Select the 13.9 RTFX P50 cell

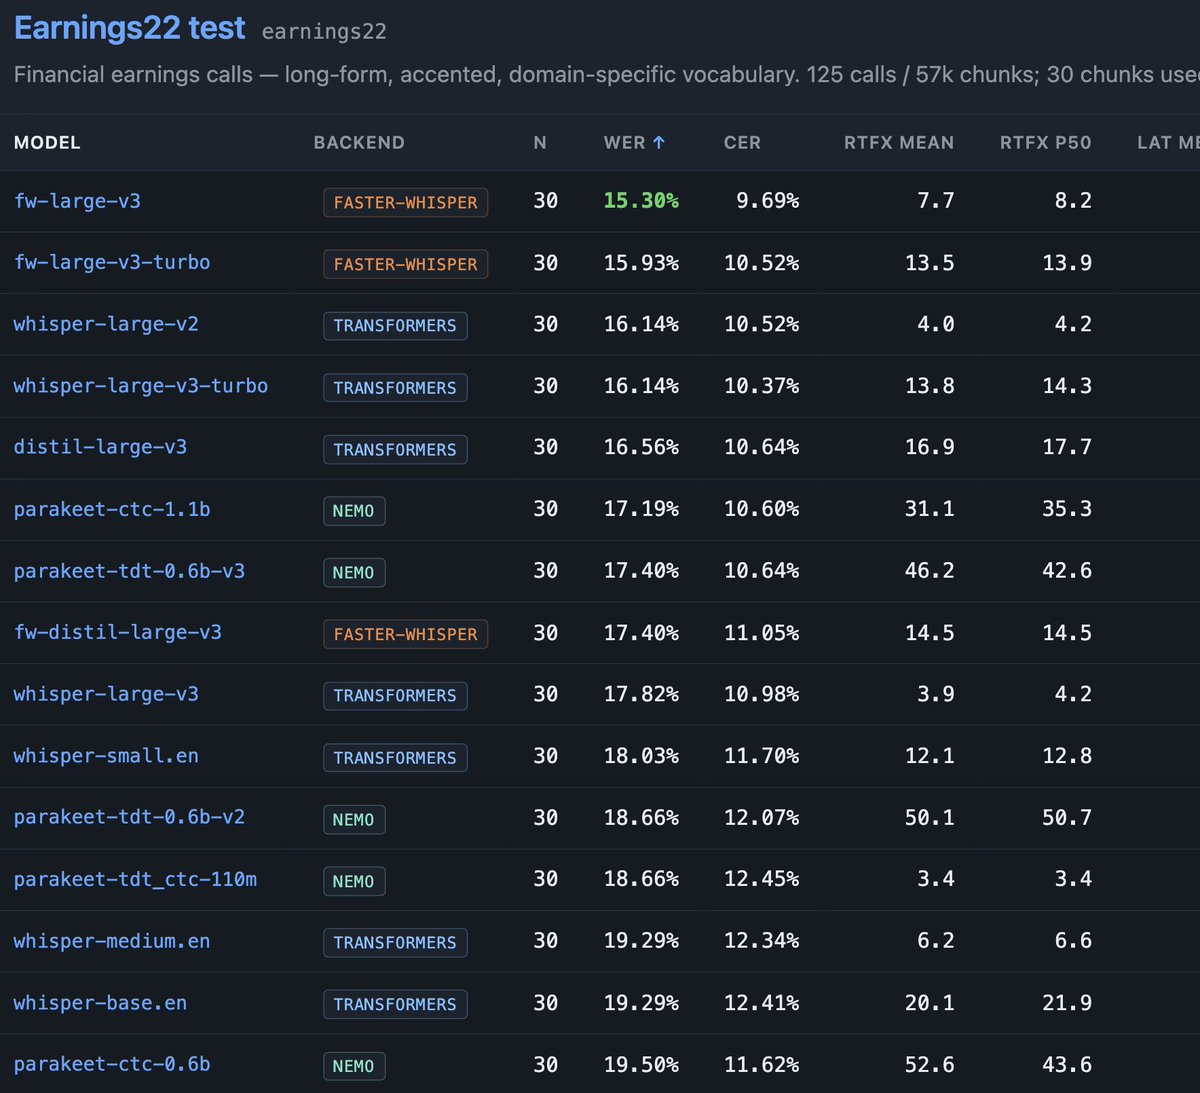point(1067,263)
